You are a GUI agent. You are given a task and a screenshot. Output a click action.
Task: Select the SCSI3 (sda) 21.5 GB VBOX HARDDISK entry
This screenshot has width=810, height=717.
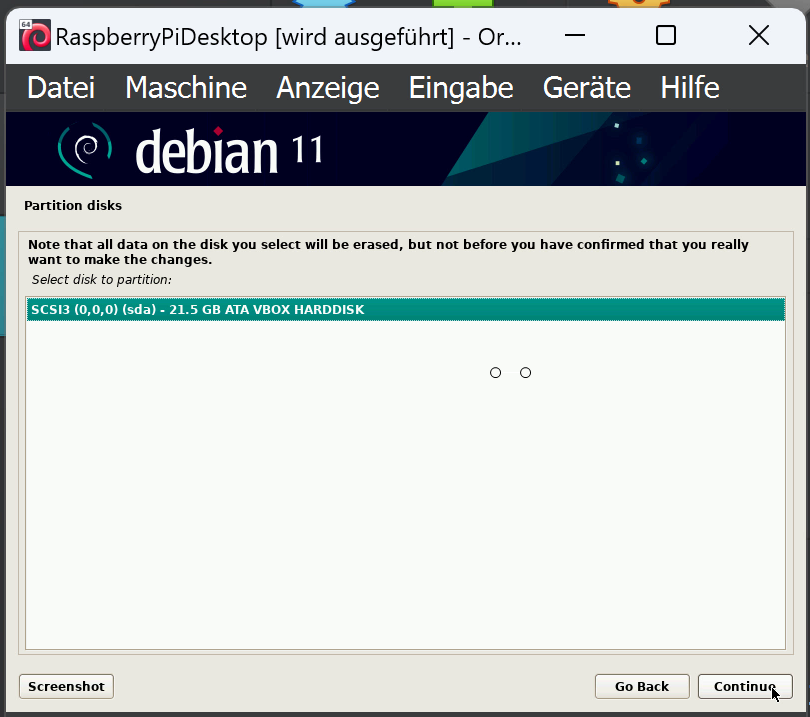(406, 309)
